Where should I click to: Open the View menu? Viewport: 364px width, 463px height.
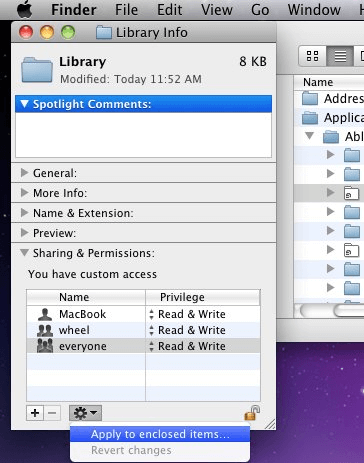click(x=217, y=9)
